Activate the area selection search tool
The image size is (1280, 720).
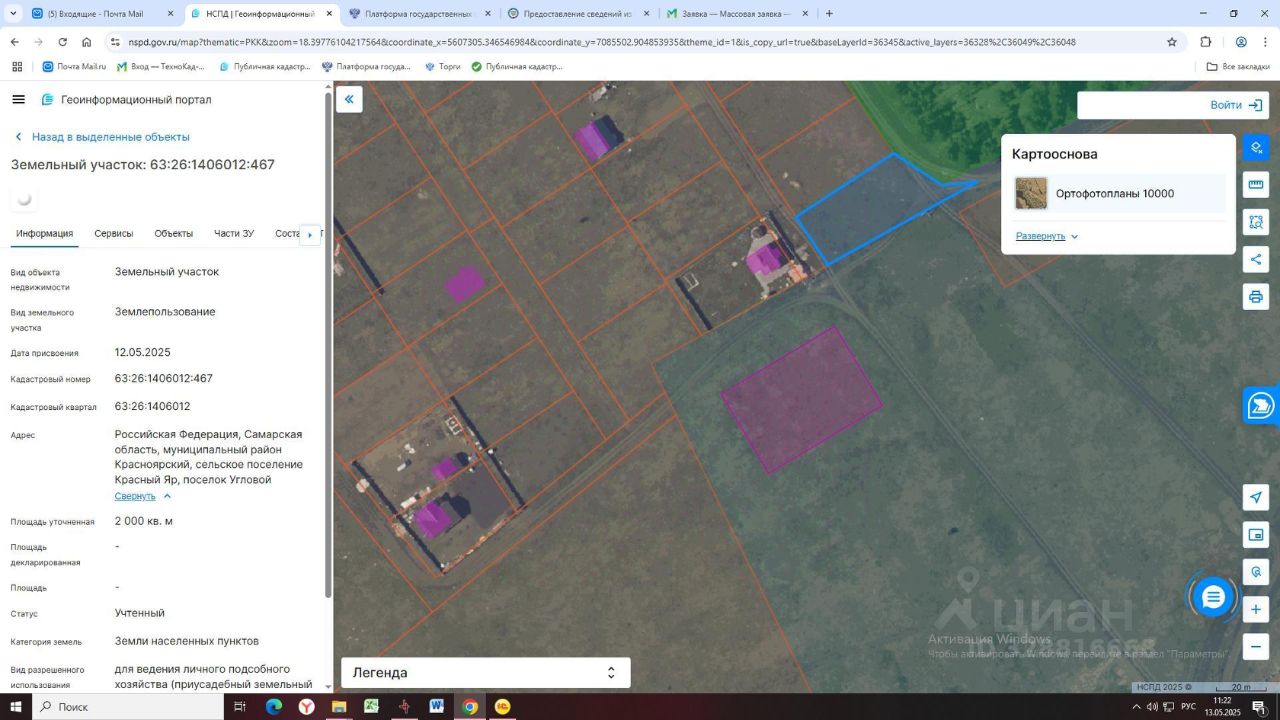point(1256,222)
